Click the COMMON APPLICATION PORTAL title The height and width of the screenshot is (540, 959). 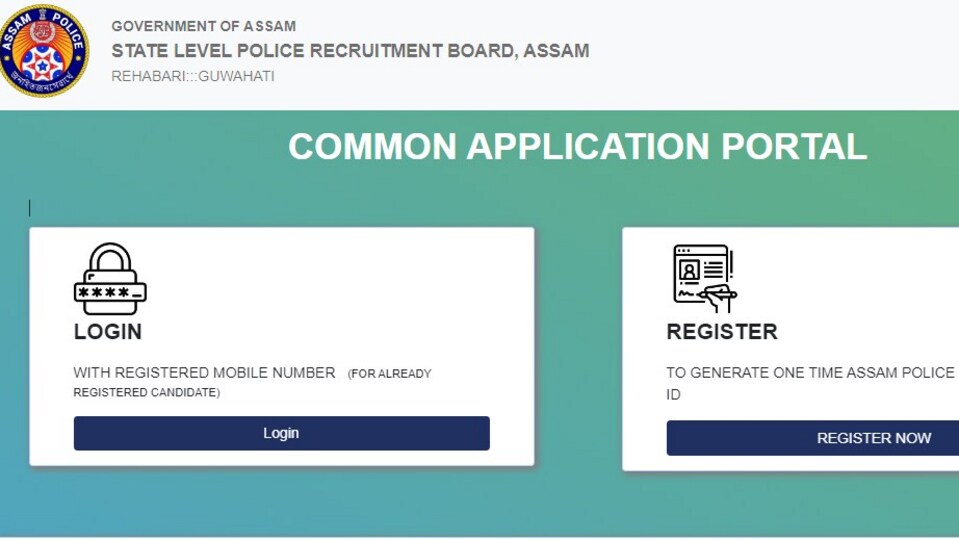click(577, 147)
